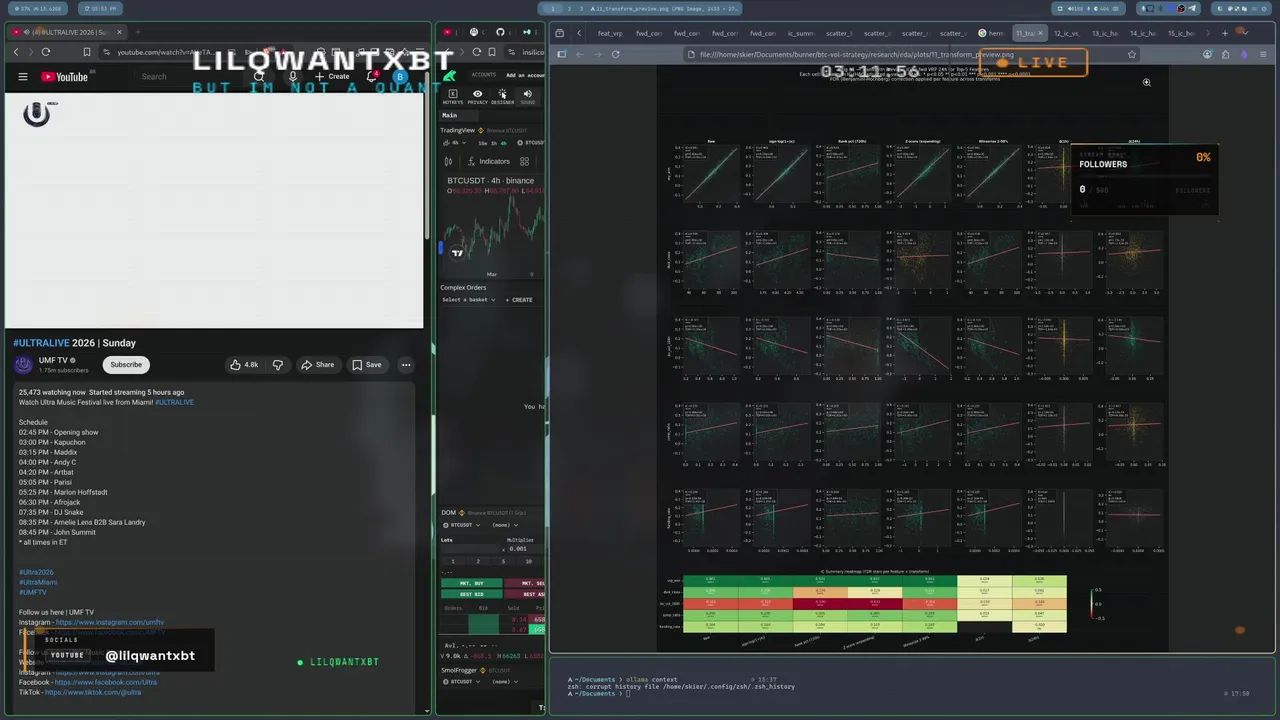1280x720 pixels.
Task: Open new tab in image browser
Action: click(x=1225, y=33)
